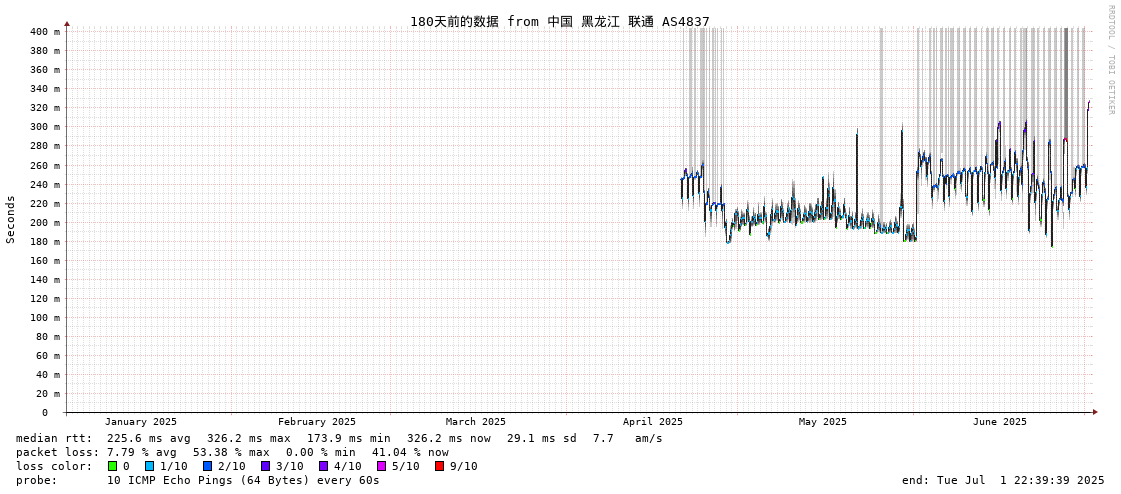The image size is (1121, 494).
Task: Click the January 2025 axis label
Action: click(x=141, y=422)
